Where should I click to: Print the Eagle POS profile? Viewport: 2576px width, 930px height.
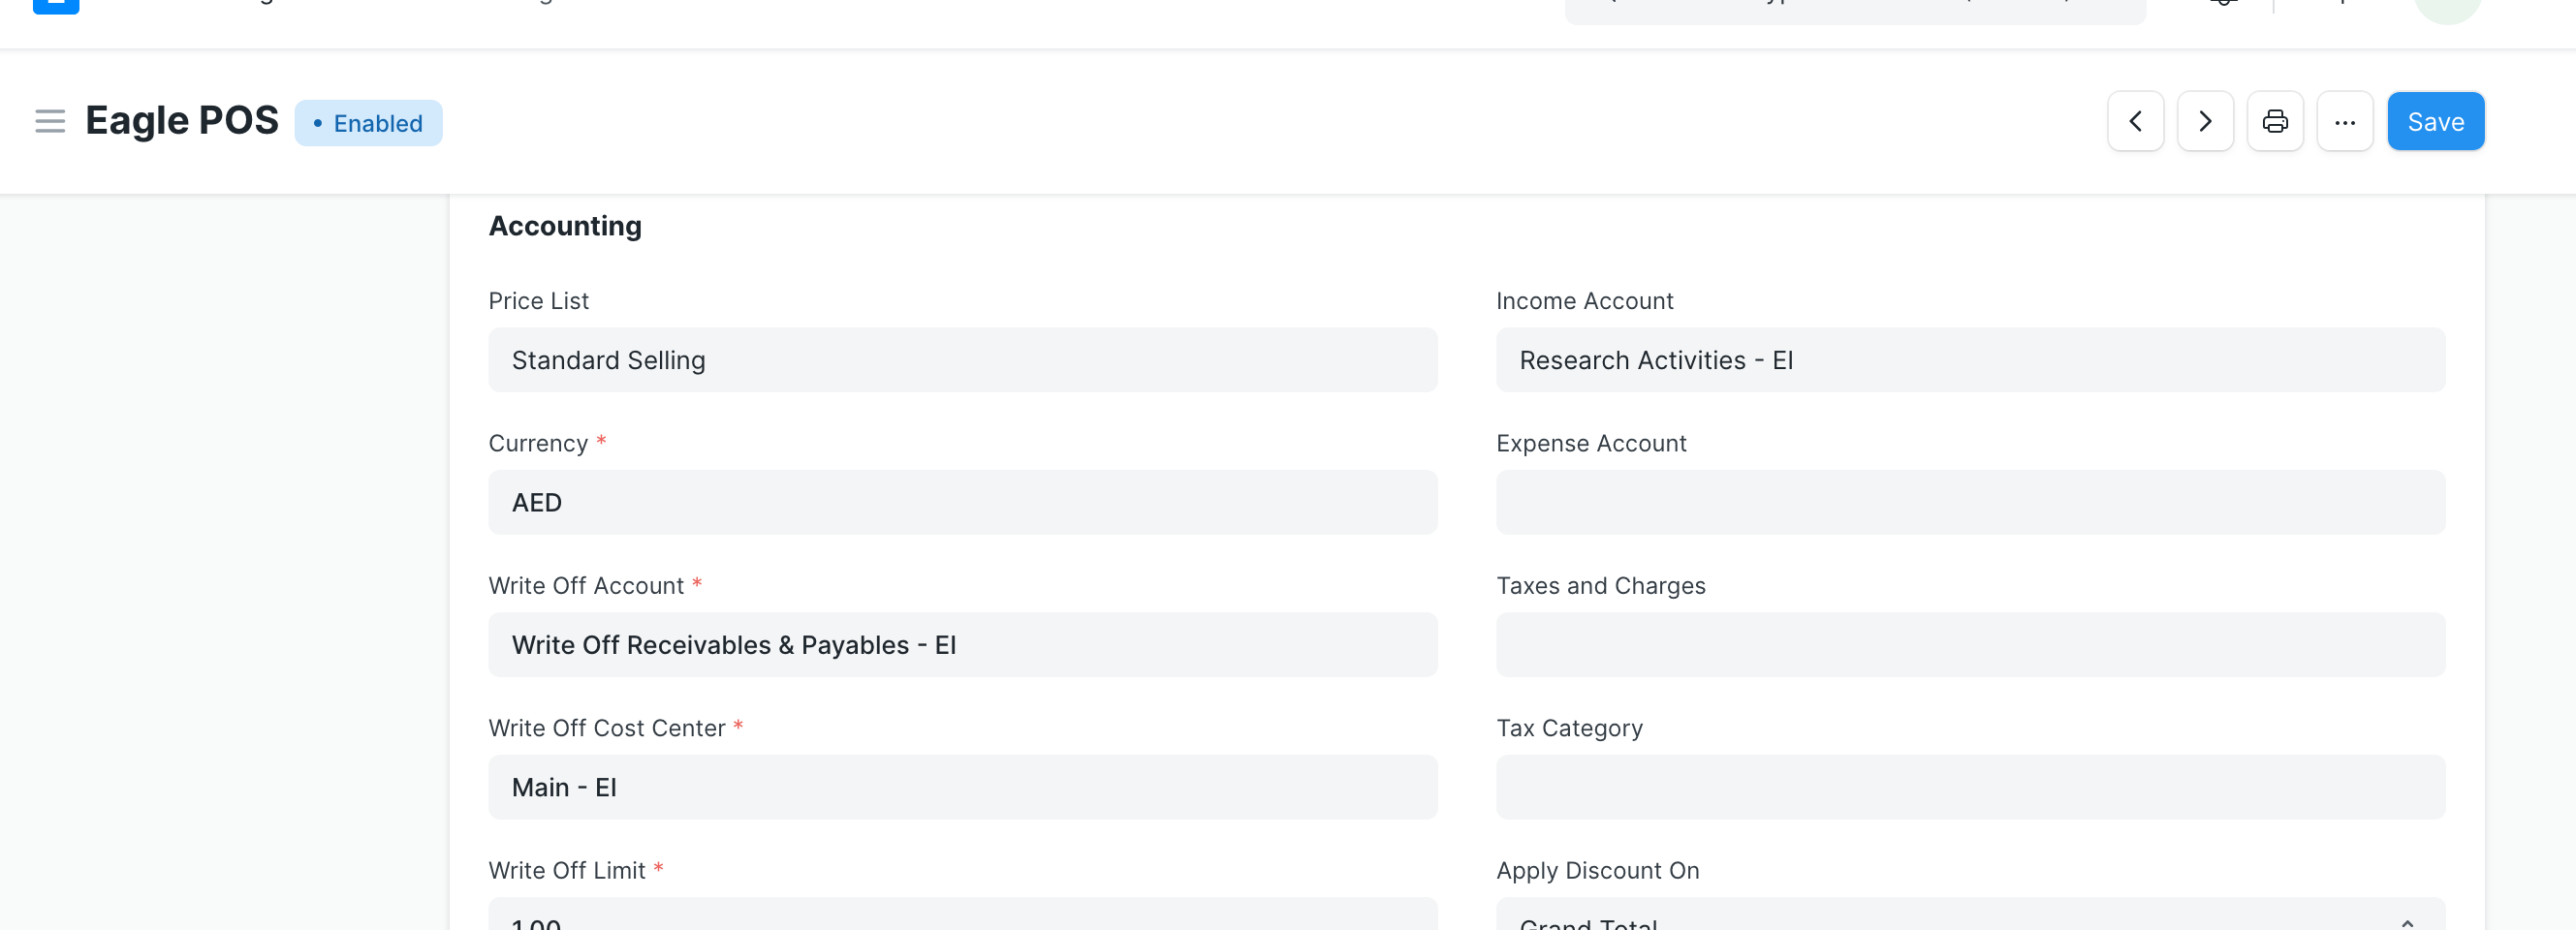pyautogui.click(x=2275, y=121)
